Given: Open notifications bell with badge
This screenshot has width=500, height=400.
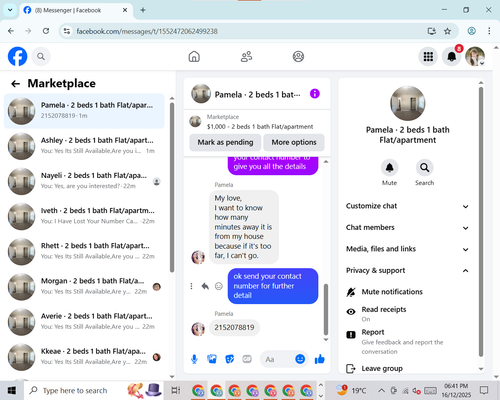Looking at the screenshot, I should [x=452, y=56].
